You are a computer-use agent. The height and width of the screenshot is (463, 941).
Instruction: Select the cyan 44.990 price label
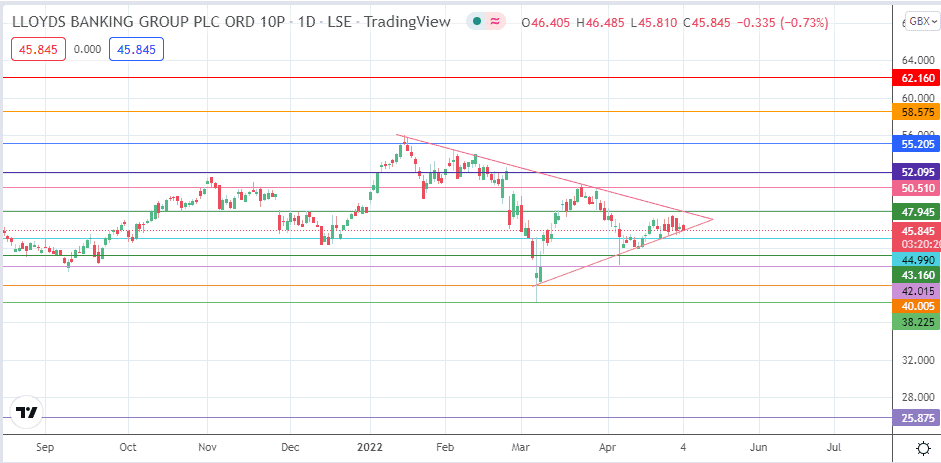click(917, 260)
